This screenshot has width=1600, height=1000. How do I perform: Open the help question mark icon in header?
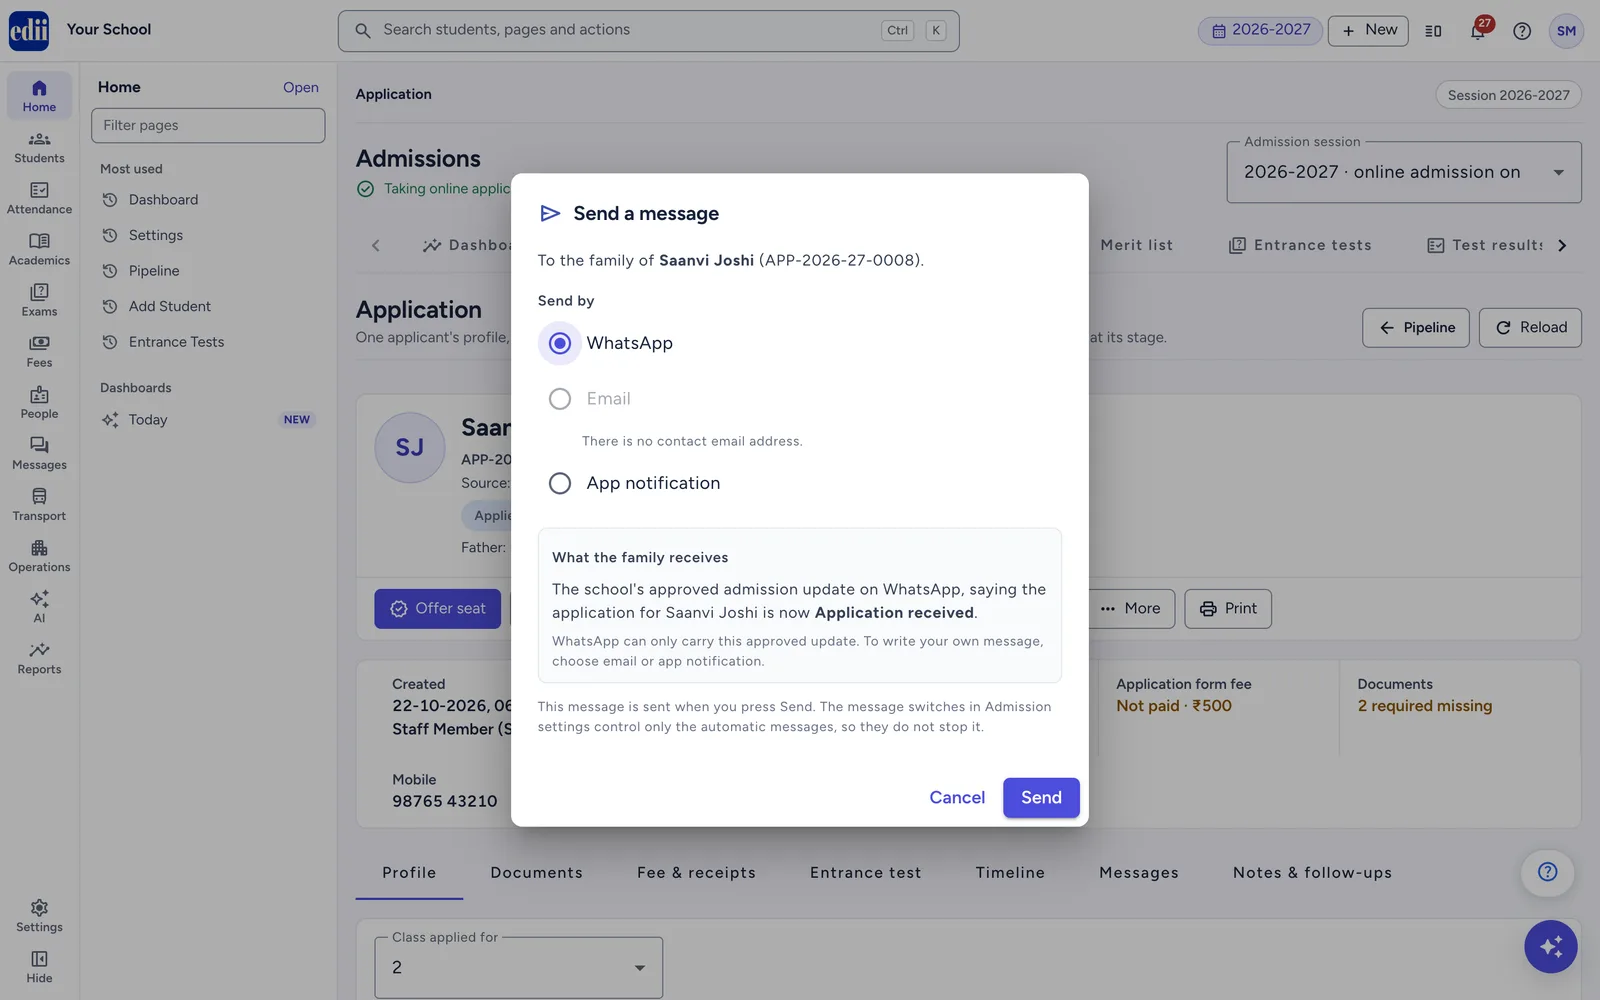(1522, 31)
